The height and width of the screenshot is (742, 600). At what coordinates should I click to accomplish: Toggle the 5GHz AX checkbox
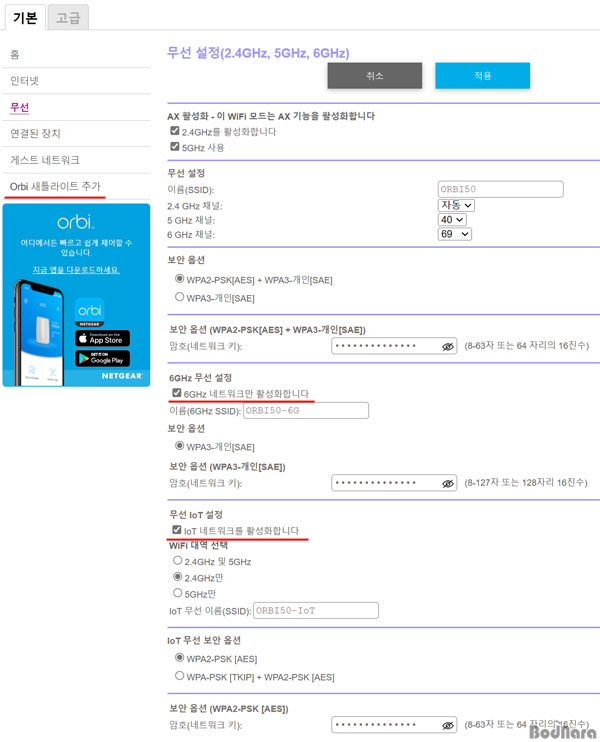pyautogui.click(x=175, y=146)
